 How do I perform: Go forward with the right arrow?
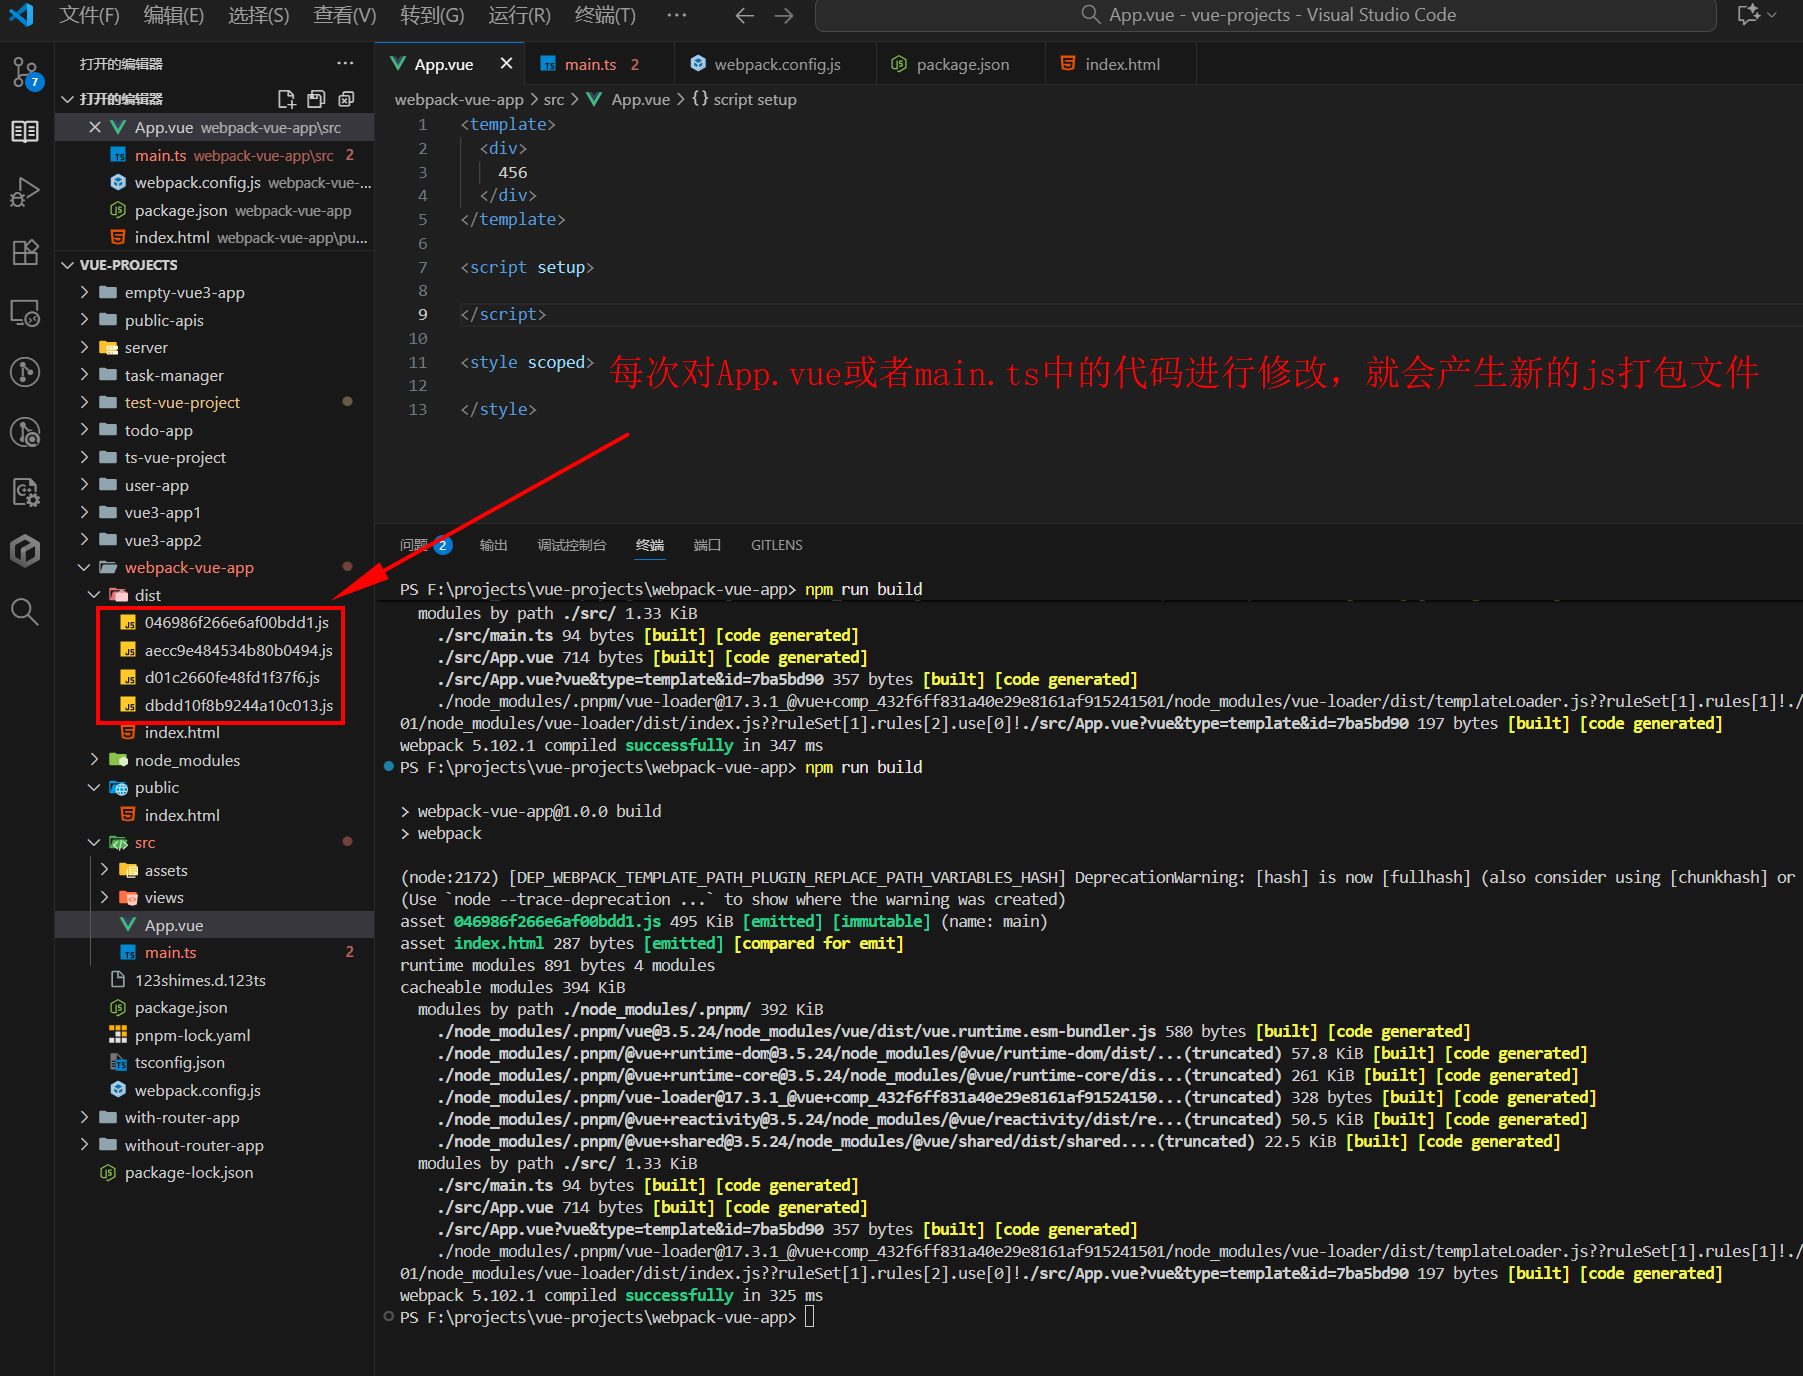click(x=784, y=15)
